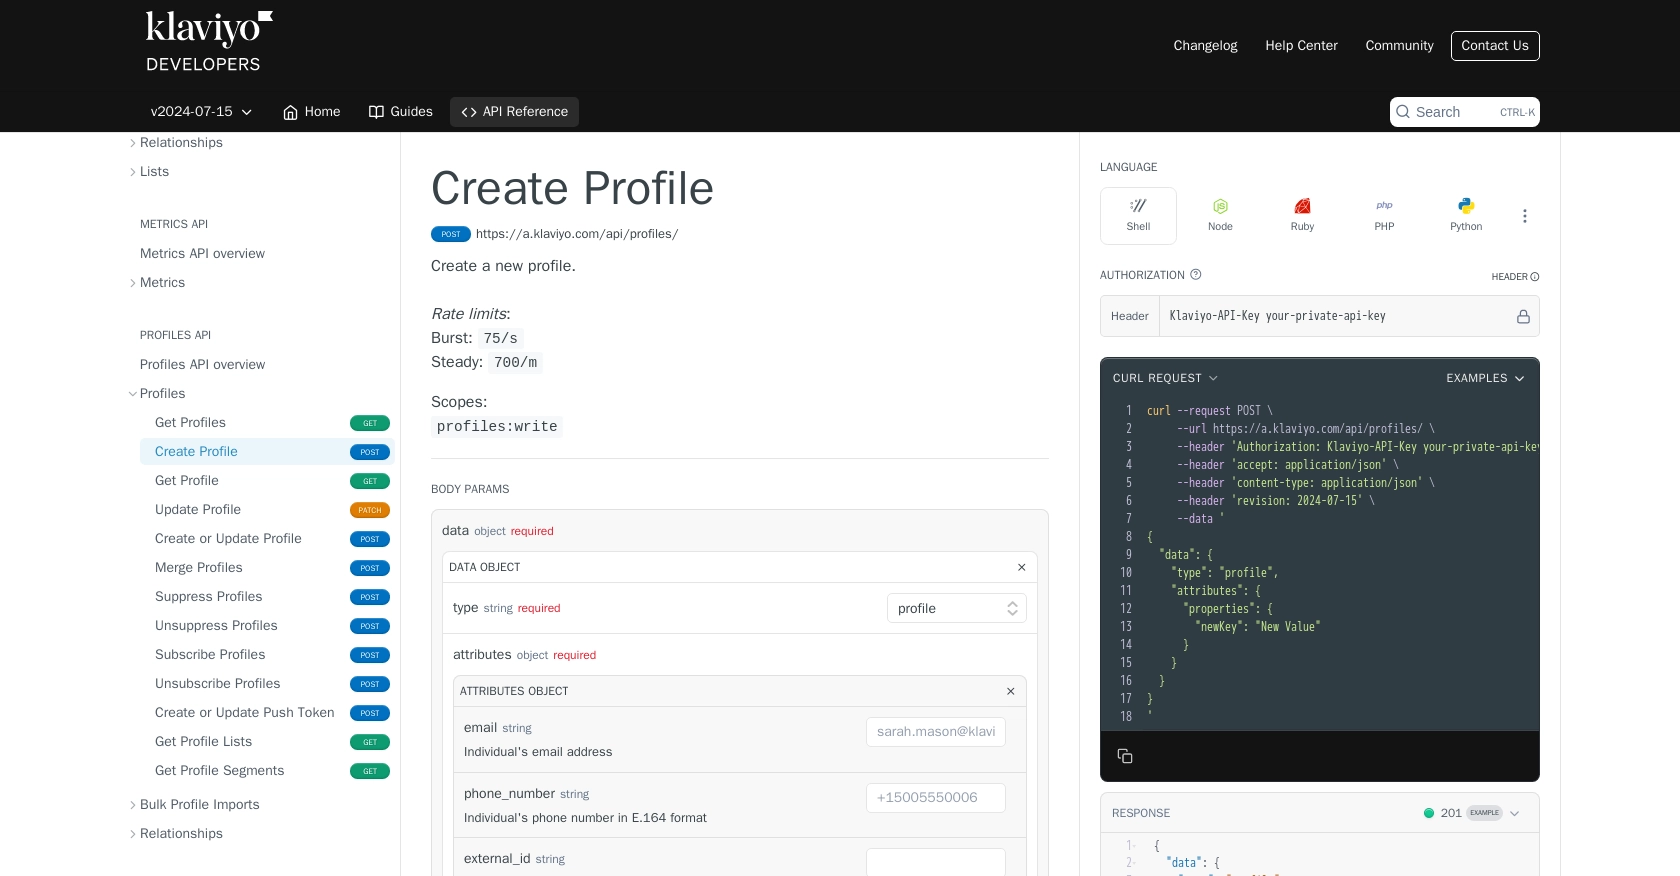Open the 201 response example dropdown
Viewport: 1680px width, 876px height.
(1471, 813)
